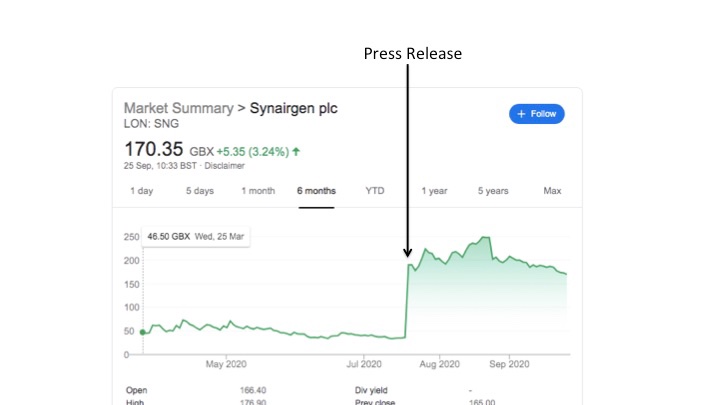Click the Open value 166.40
Image resolution: width=720 pixels, height=405 pixels.
click(253, 390)
